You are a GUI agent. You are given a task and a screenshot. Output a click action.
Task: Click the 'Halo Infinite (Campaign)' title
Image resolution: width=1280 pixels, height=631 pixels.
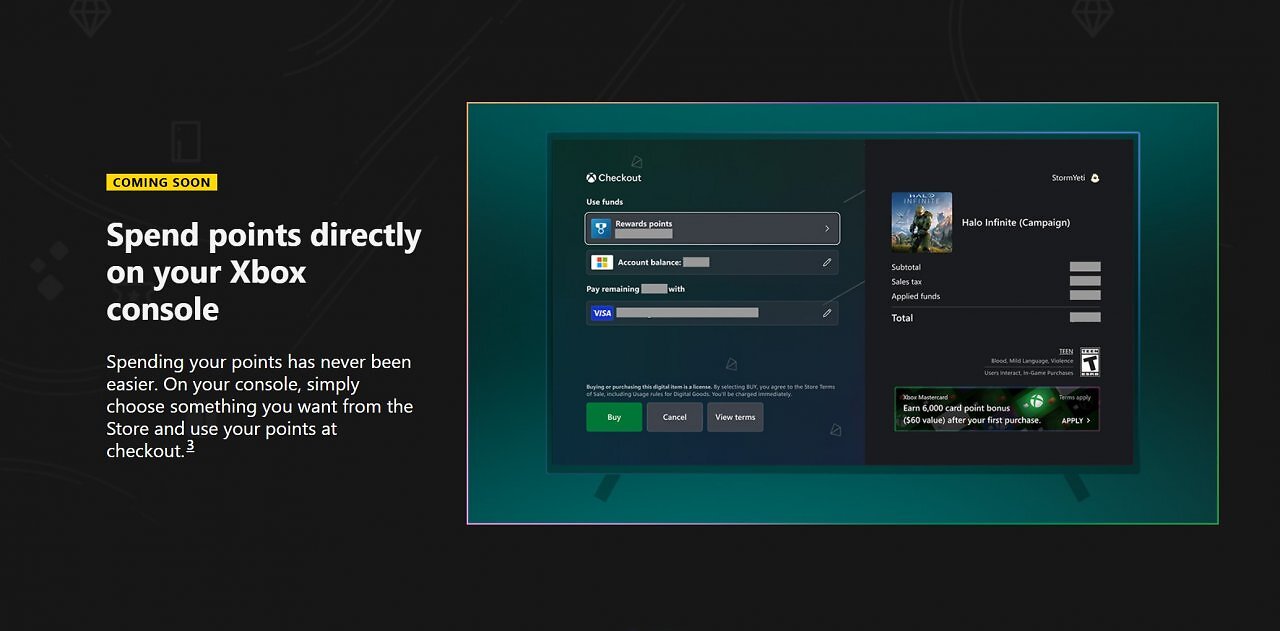(x=1016, y=222)
